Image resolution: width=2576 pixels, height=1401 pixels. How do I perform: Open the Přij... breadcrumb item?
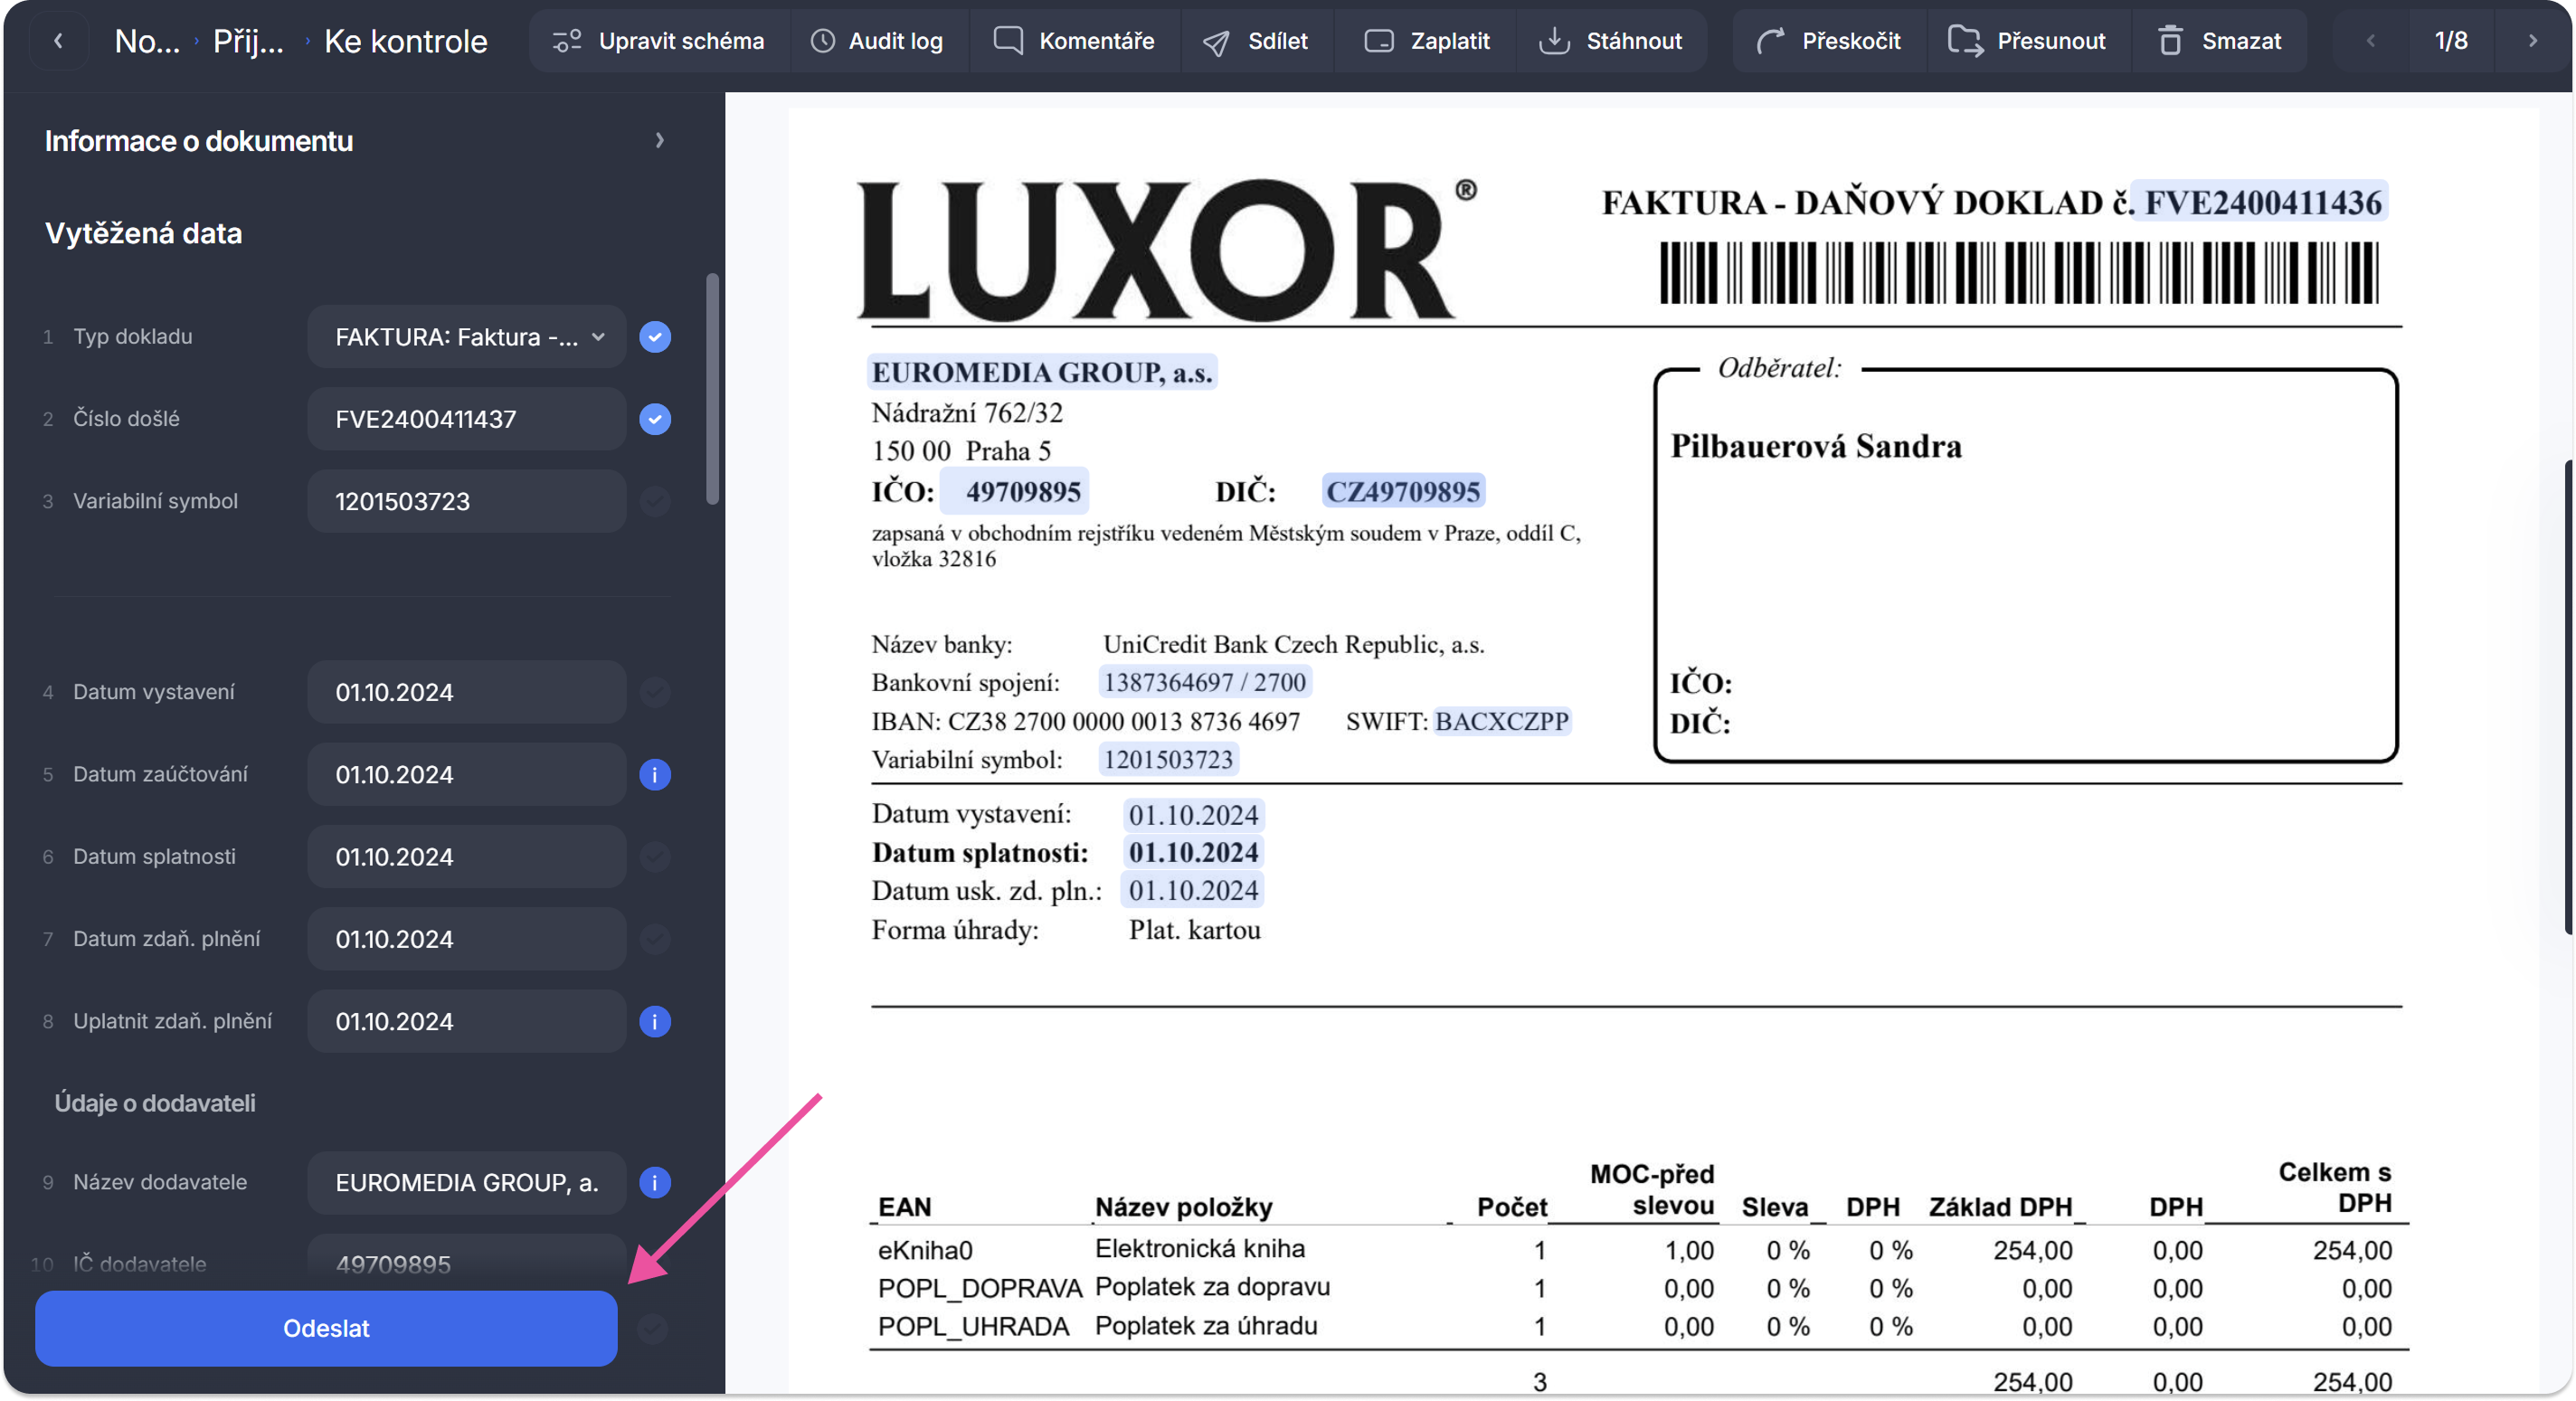[248, 41]
